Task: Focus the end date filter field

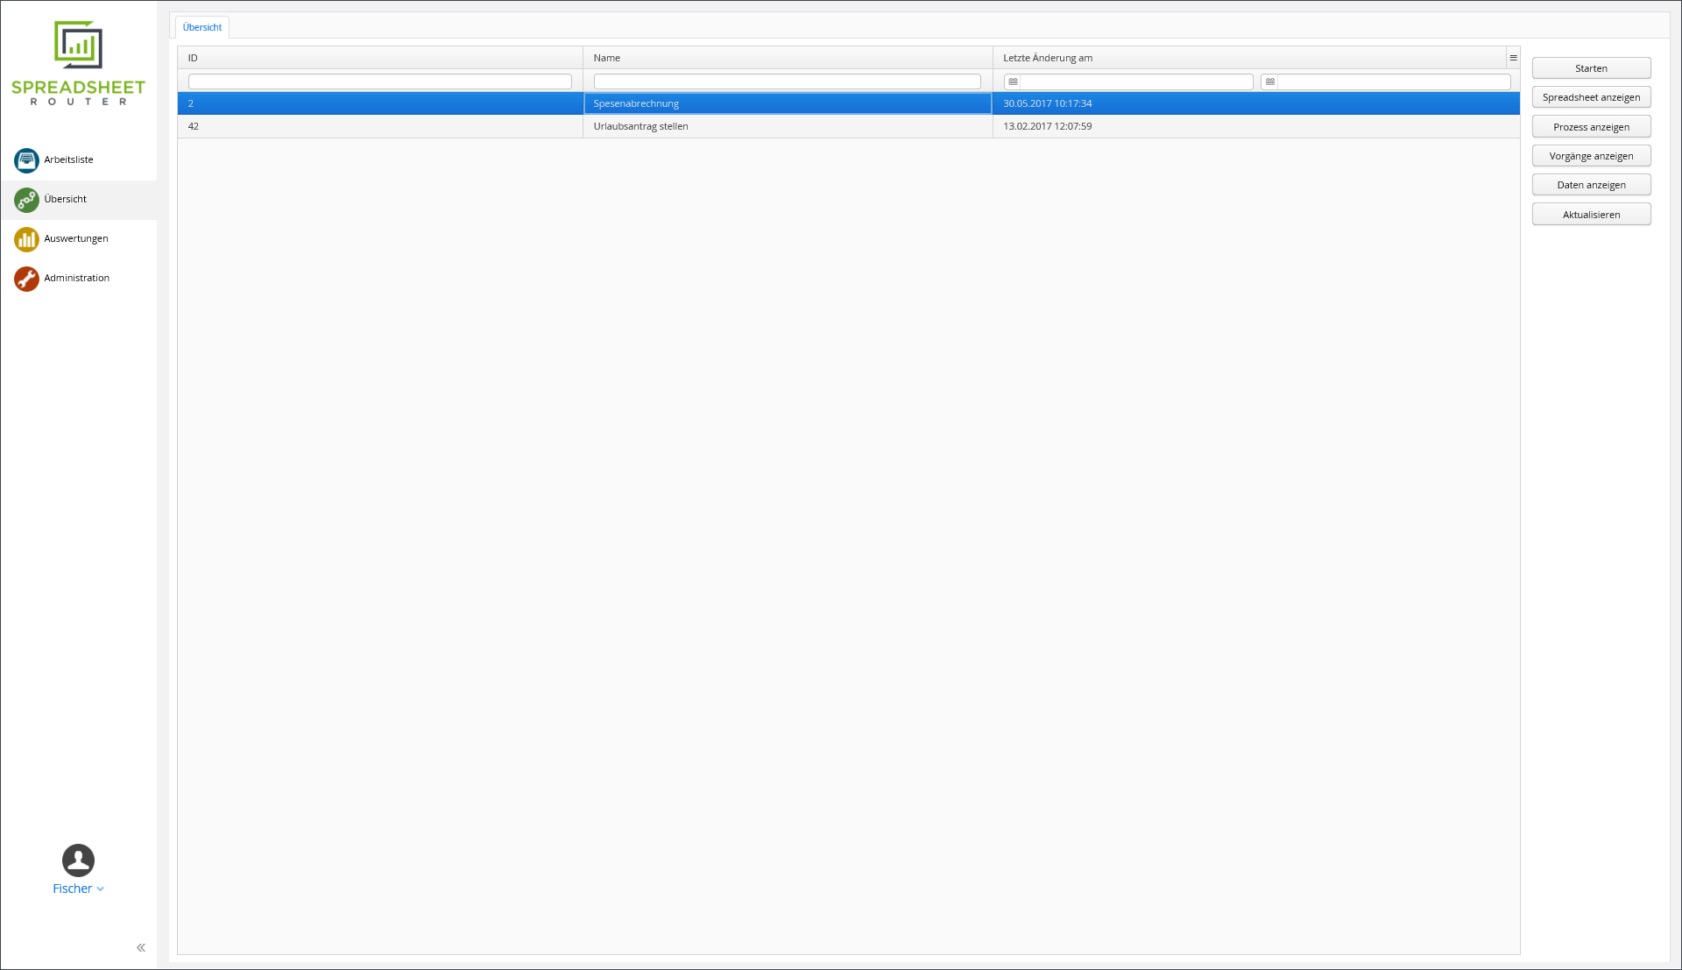Action: tap(1385, 82)
